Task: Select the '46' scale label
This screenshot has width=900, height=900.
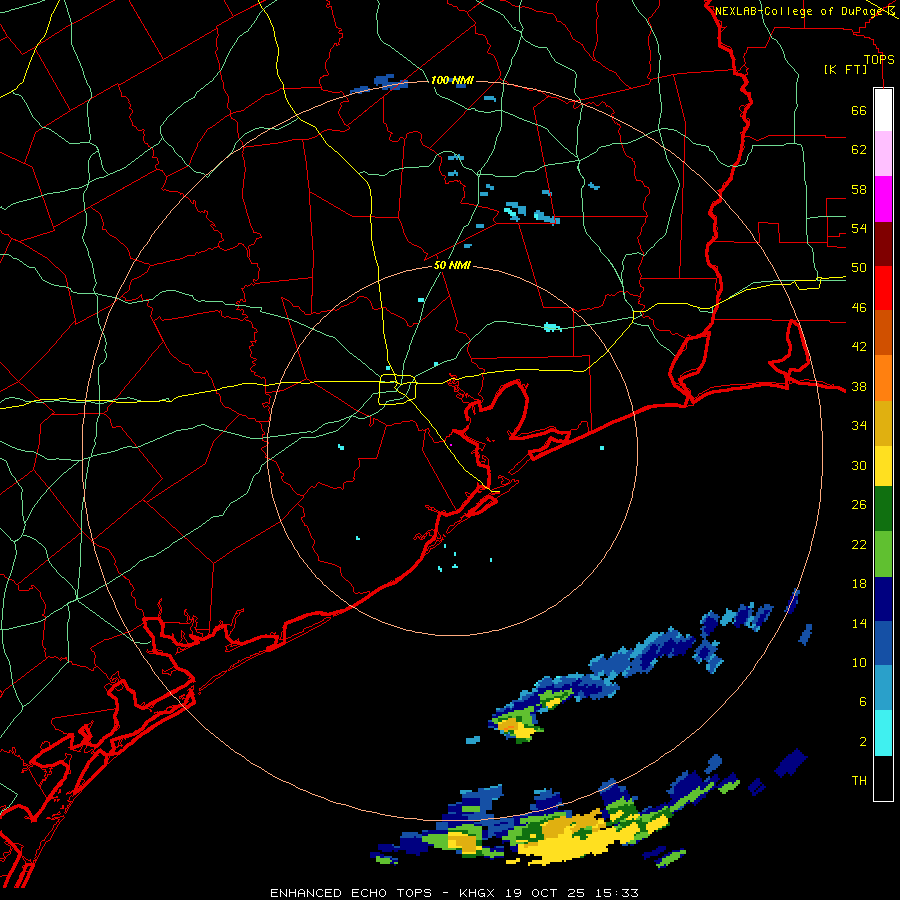Action: tap(859, 308)
